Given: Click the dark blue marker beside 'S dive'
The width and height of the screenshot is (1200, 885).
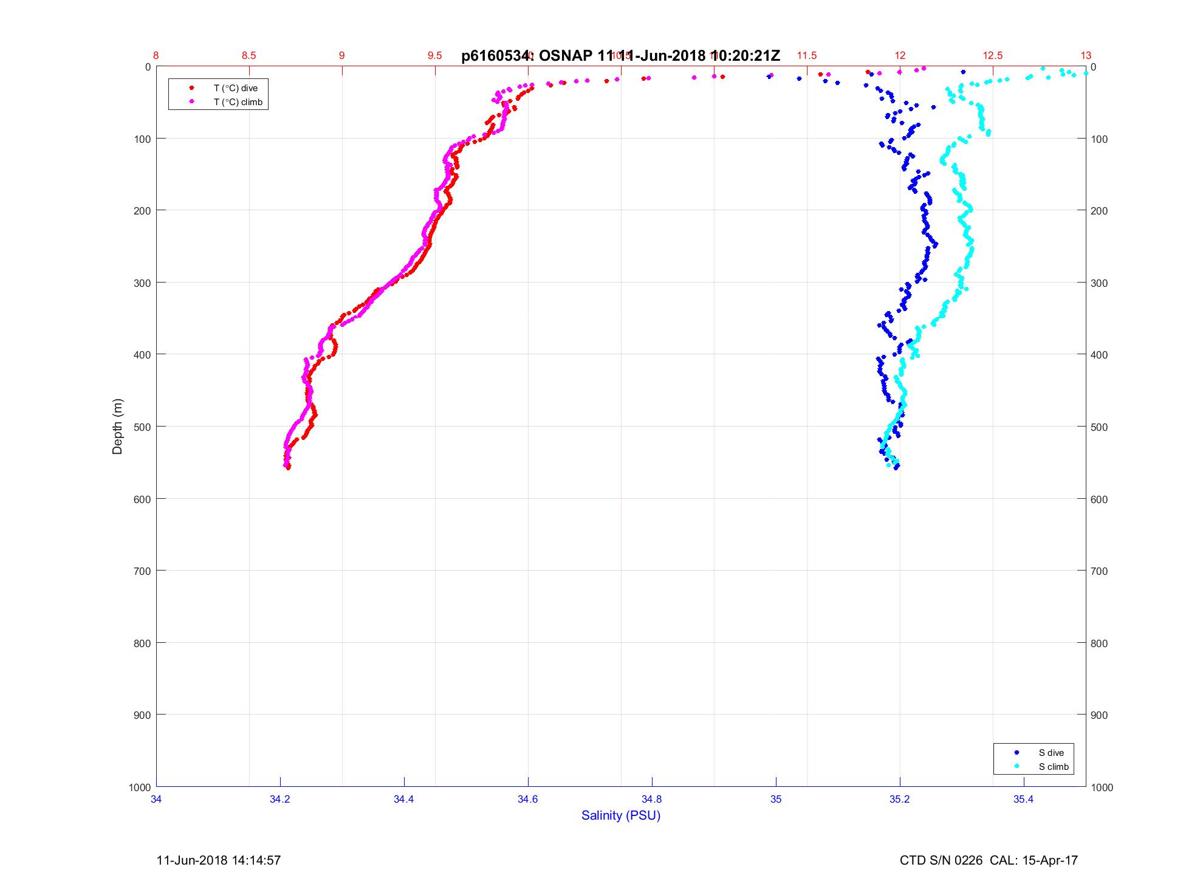Looking at the screenshot, I should tap(1017, 752).
